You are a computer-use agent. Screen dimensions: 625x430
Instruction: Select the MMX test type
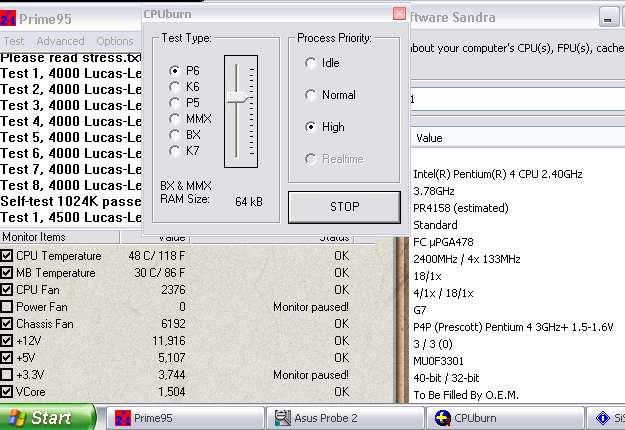pos(174,119)
